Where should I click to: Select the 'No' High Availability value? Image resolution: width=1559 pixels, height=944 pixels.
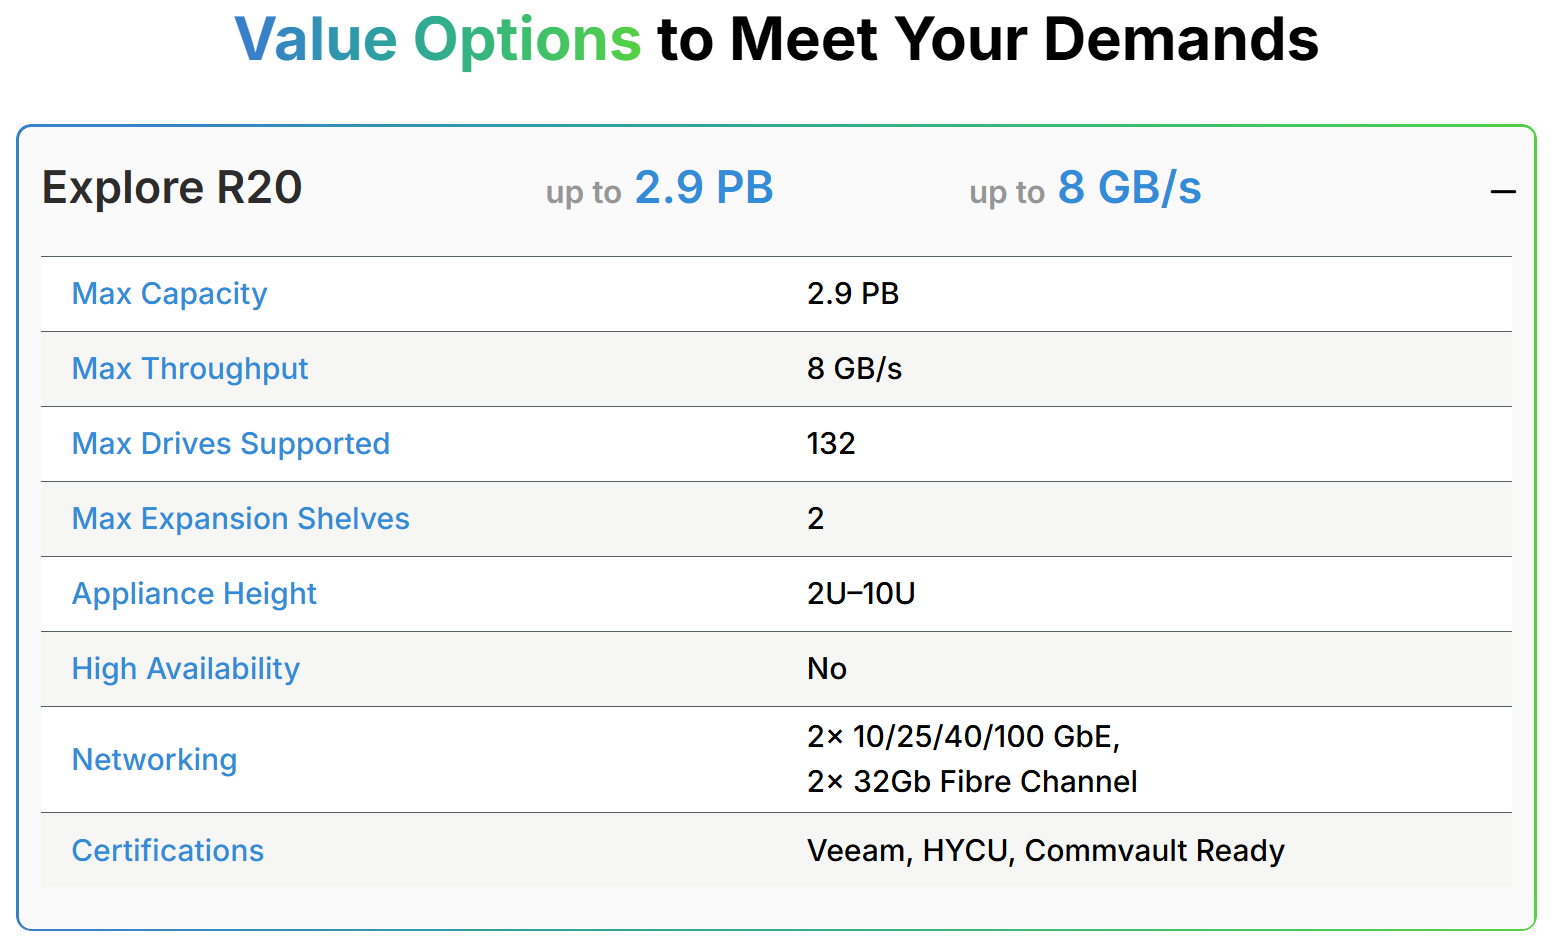(x=827, y=669)
